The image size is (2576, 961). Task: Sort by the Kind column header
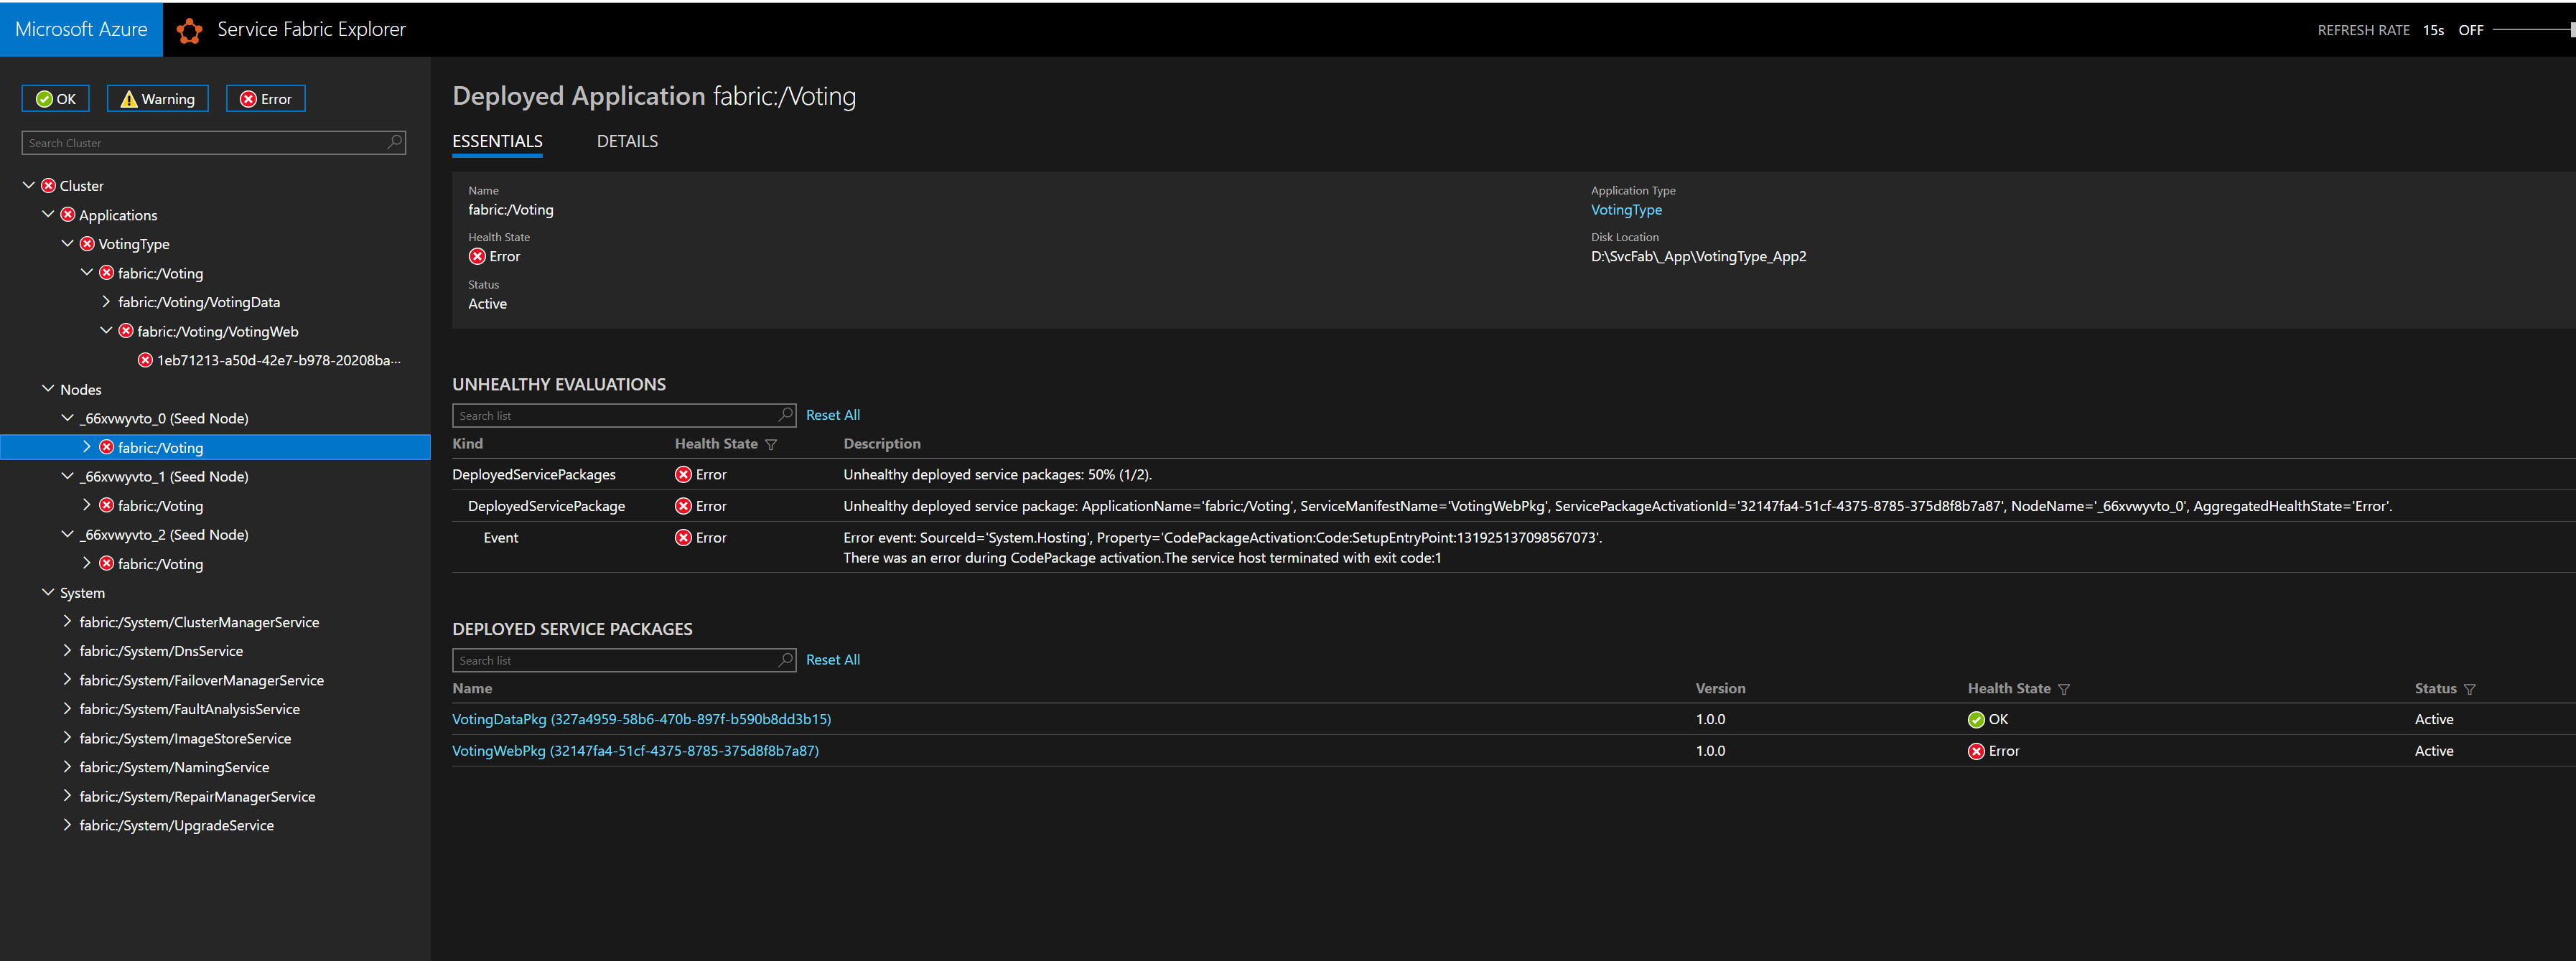(x=467, y=443)
